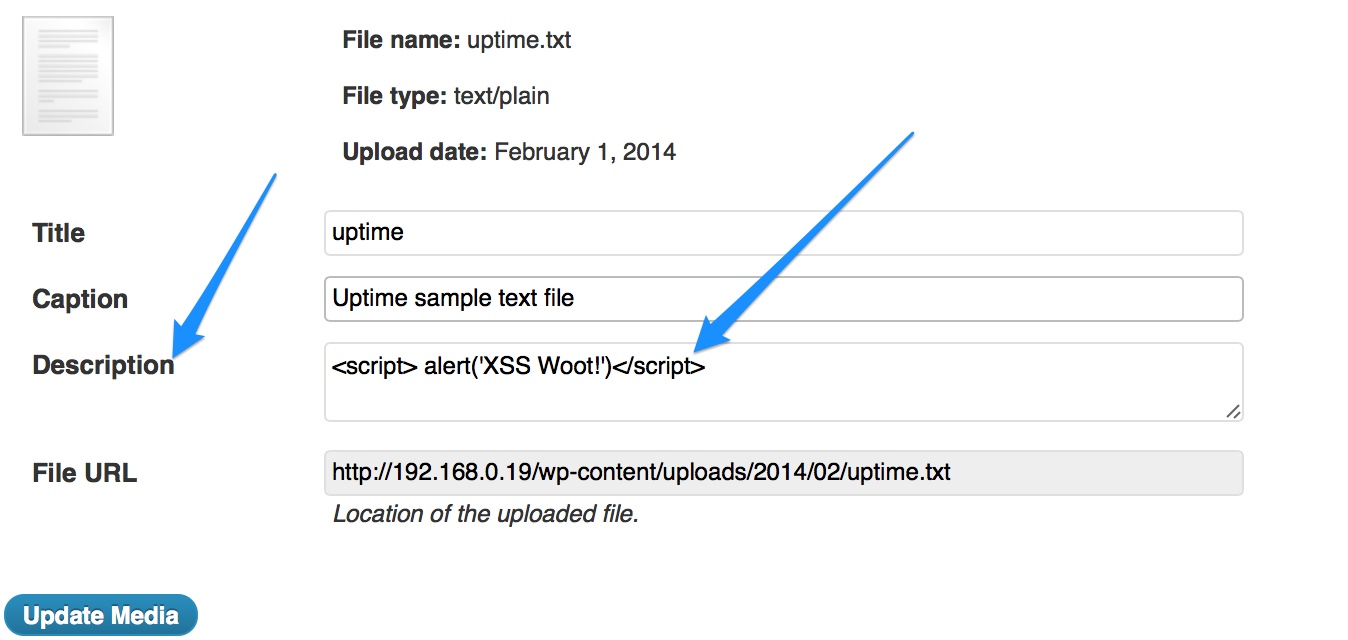This screenshot has width=1348, height=640.
Task: Click the text document thumbnail icon
Action: click(x=68, y=76)
